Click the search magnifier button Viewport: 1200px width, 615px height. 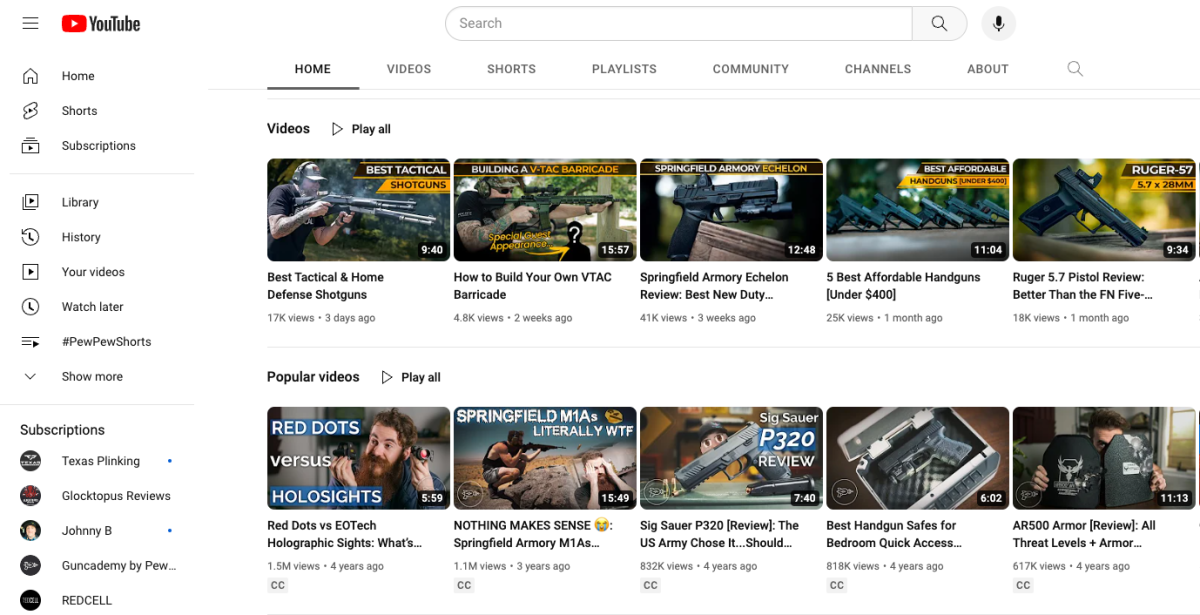tap(939, 23)
